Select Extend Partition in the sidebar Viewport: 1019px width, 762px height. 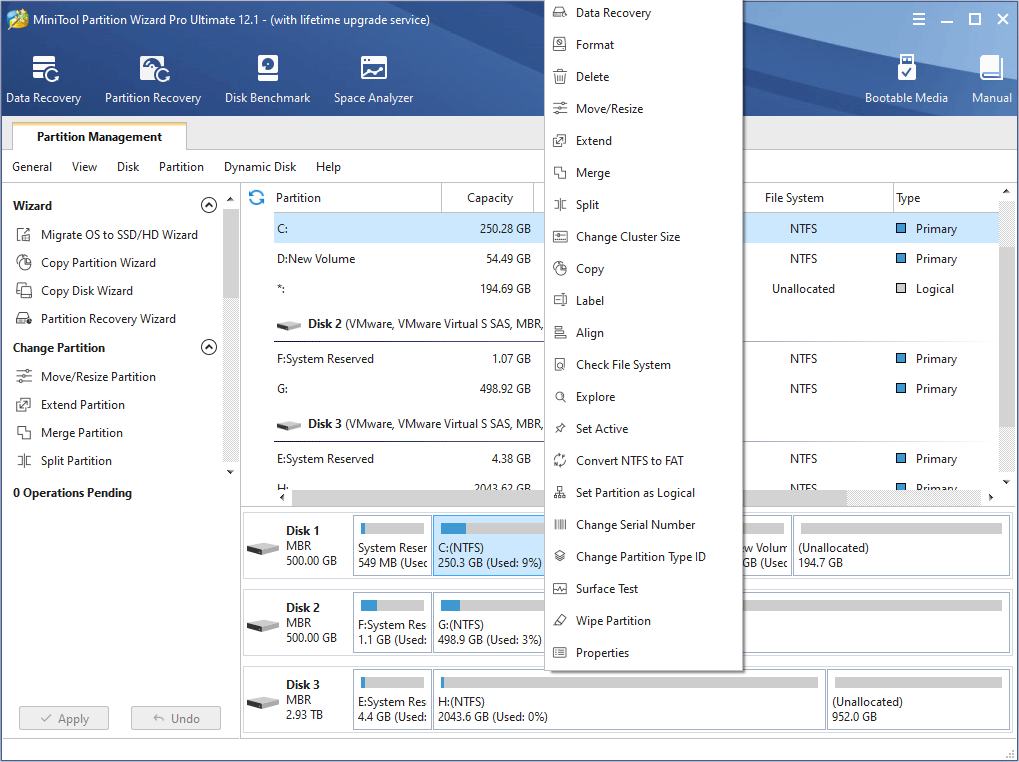click(x=82, y=404)
